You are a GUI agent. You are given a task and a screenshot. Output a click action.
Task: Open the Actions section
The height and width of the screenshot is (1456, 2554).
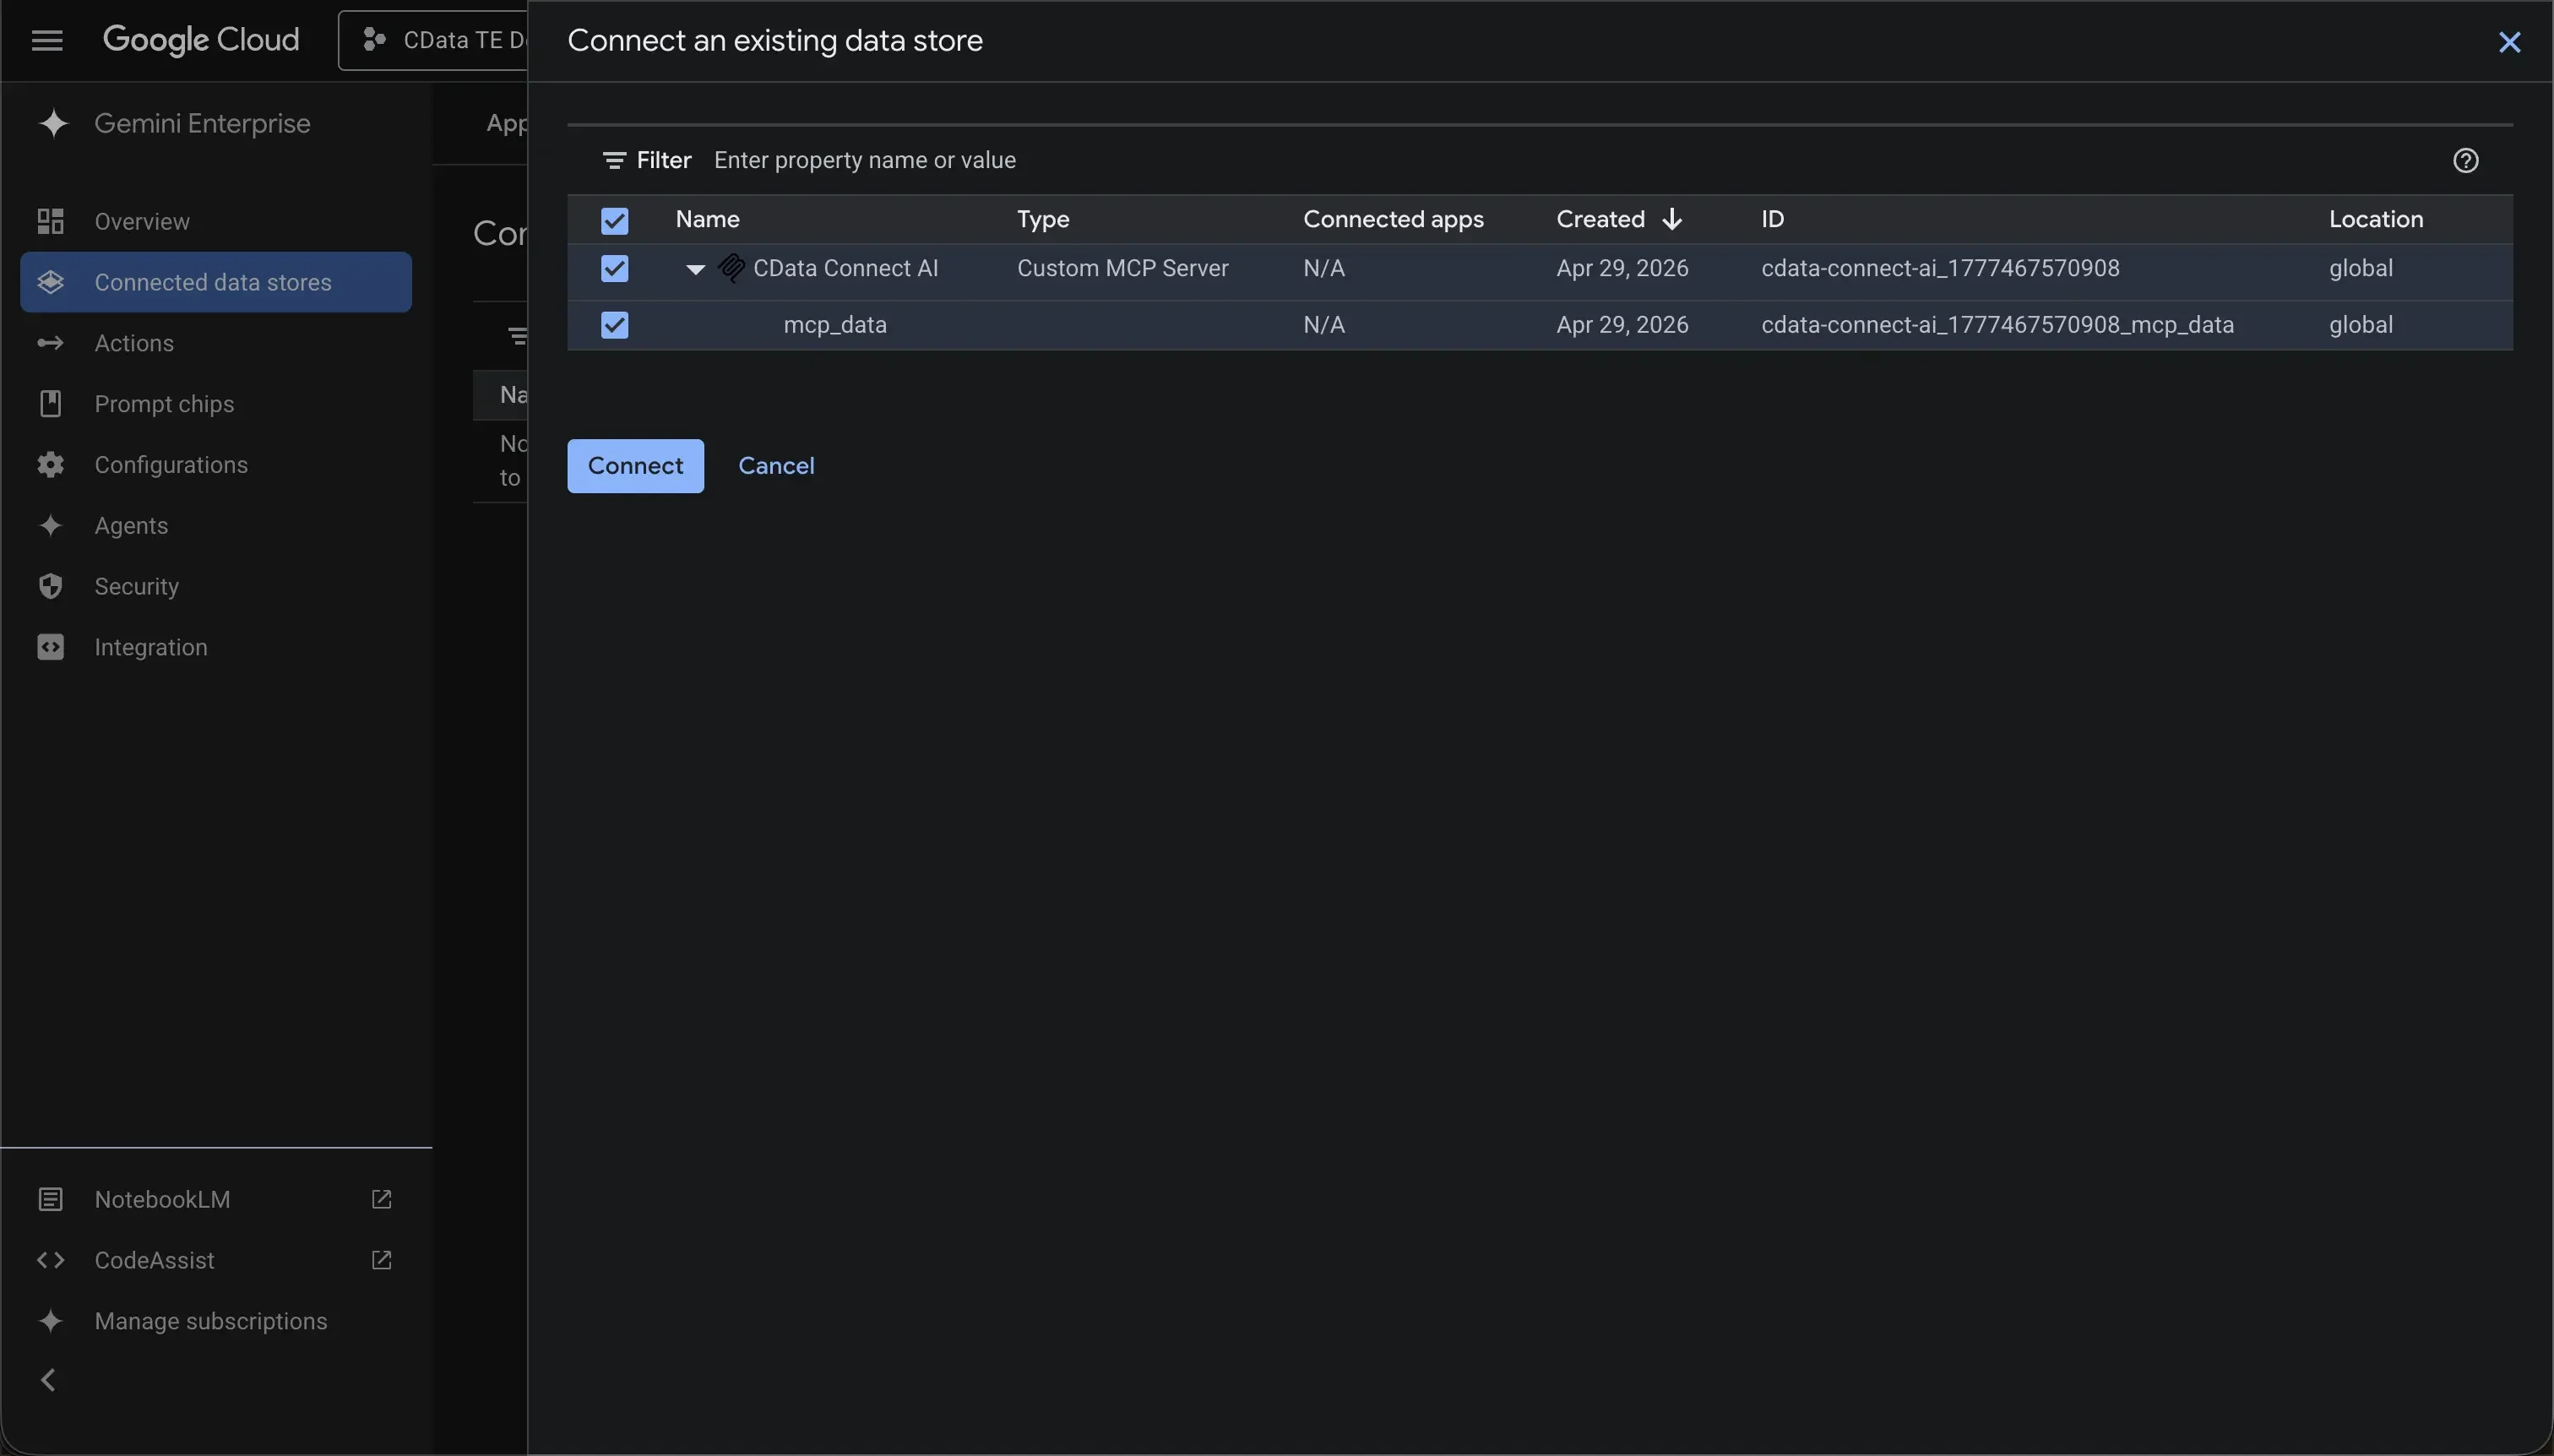click(216, 343)
